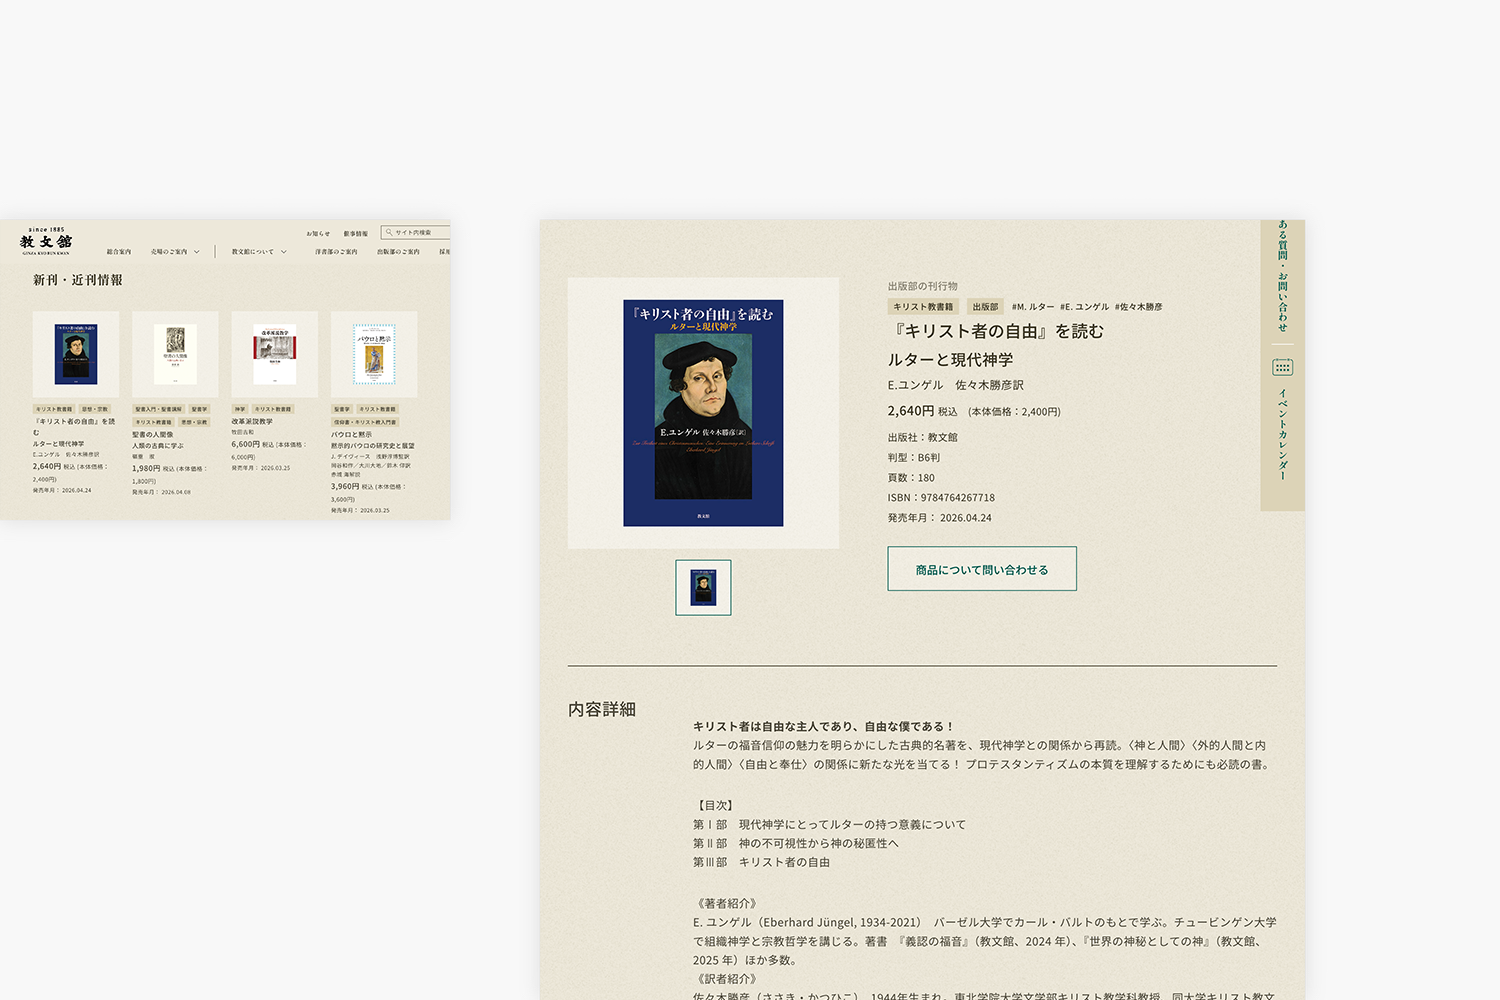Click the event calendar icon in sidebar
This screenshot has width=1500, height=1000.
1282,367
